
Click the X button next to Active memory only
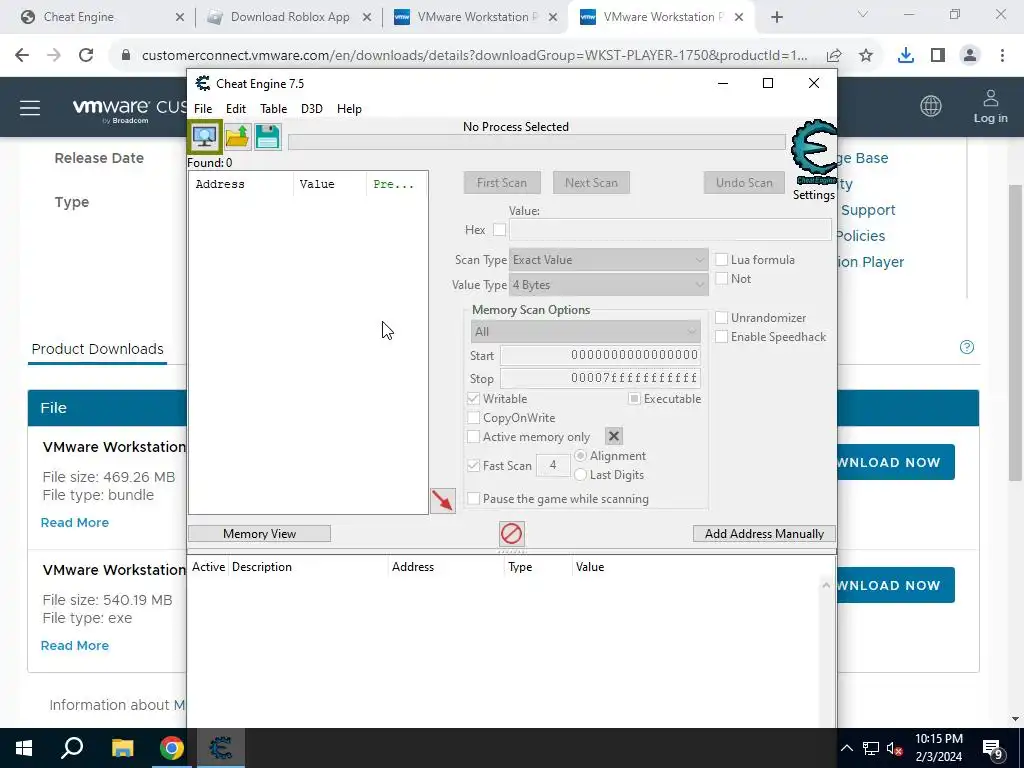tap(614, 436)
